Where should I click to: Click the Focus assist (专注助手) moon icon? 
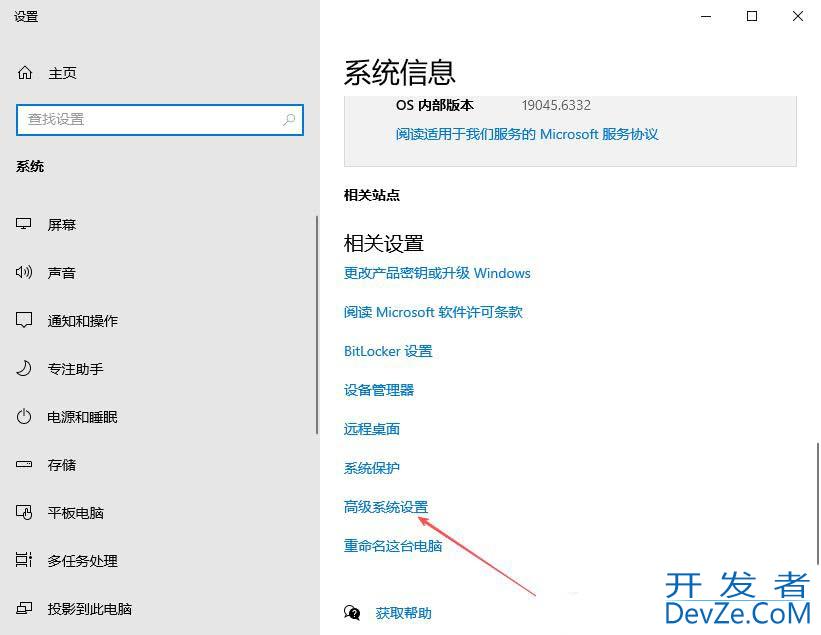(x=24, y=369)
